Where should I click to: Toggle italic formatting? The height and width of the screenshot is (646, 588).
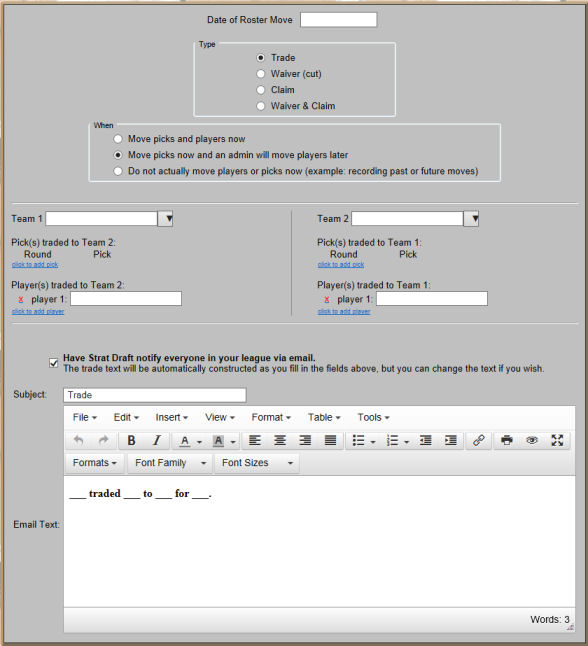pyautogui.click(x=157, y=440)
